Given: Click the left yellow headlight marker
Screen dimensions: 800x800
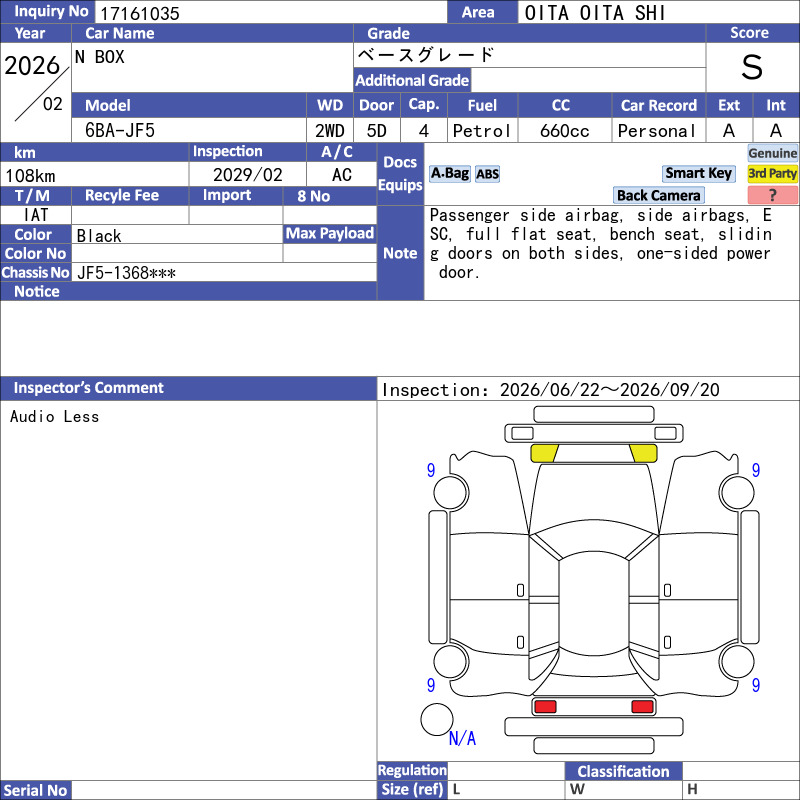Looking at the screenshot, I should [x=544, y=453].
